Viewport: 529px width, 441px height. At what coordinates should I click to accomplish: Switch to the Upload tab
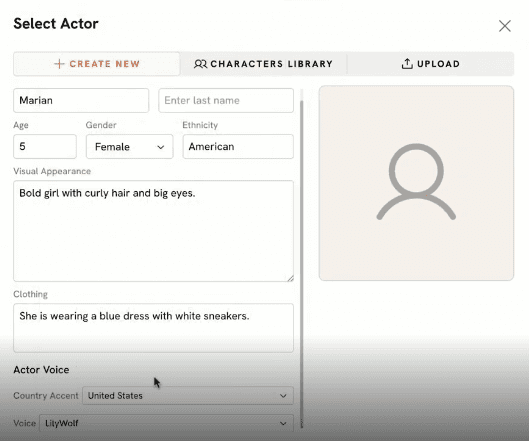pyautogui.click(x=430, y=64)
